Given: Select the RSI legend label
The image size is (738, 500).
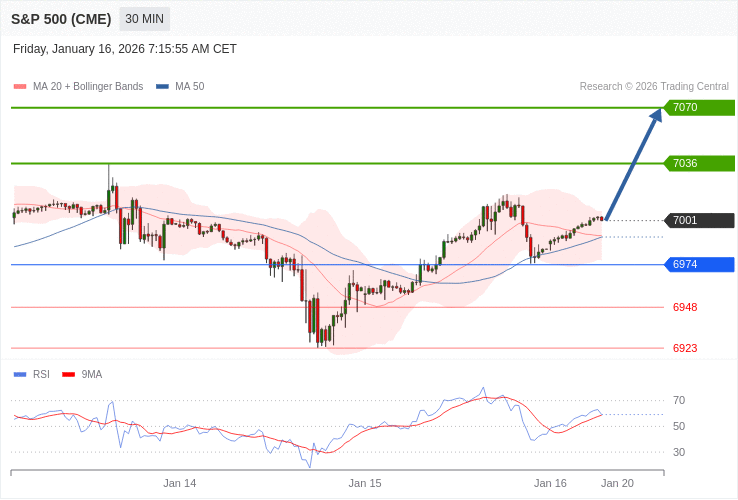Looking at the screenshot, I should point(41,375).
